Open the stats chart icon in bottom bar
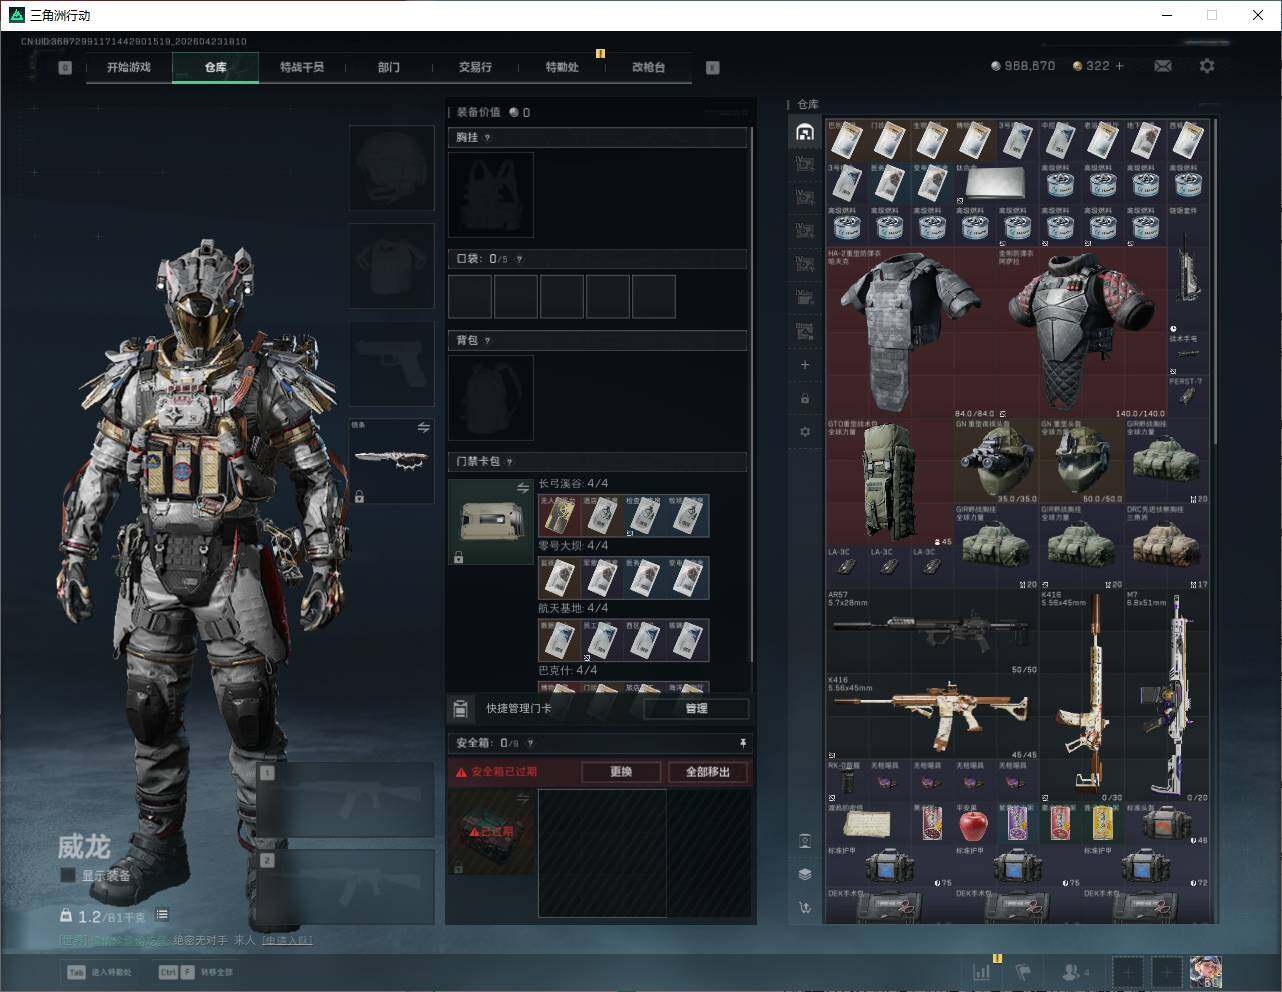 pos(982,971)
